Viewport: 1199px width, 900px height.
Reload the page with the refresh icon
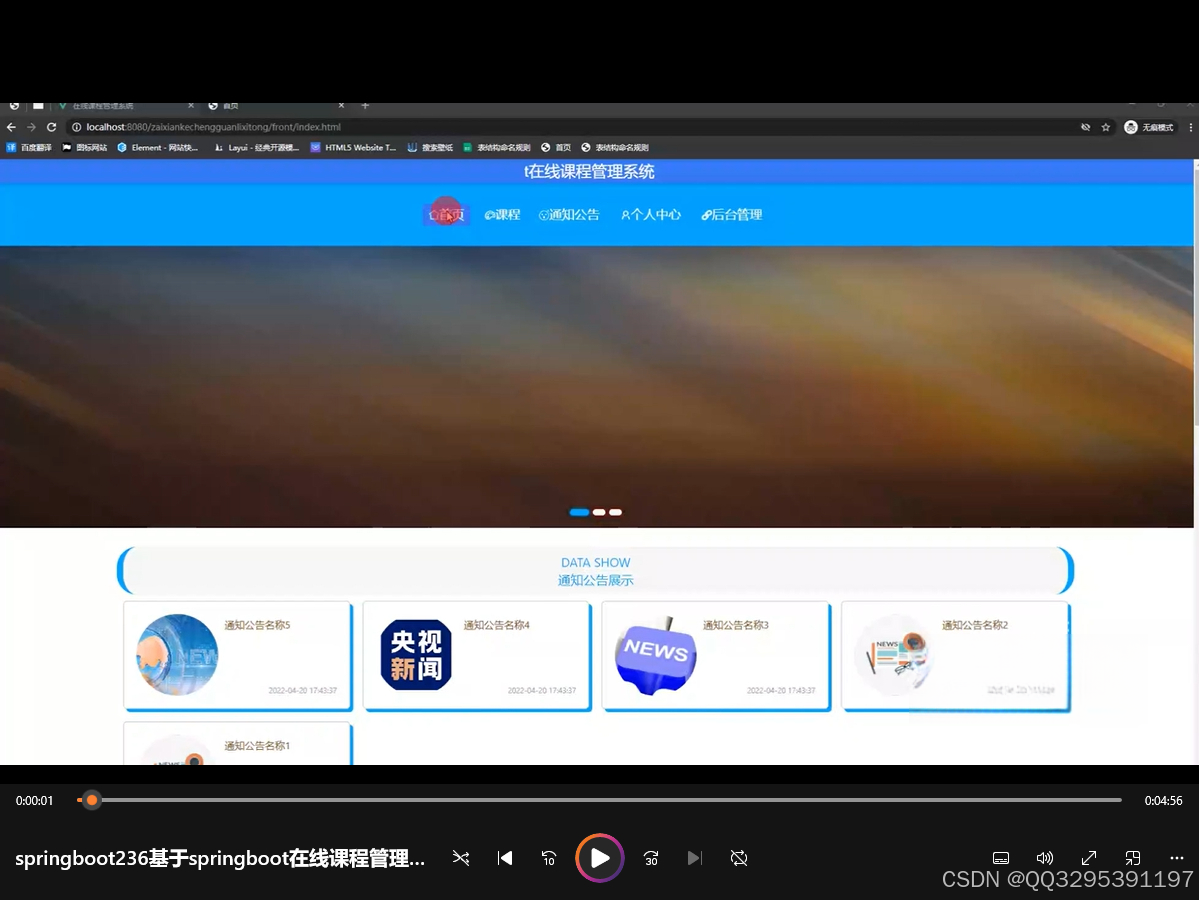51,127
